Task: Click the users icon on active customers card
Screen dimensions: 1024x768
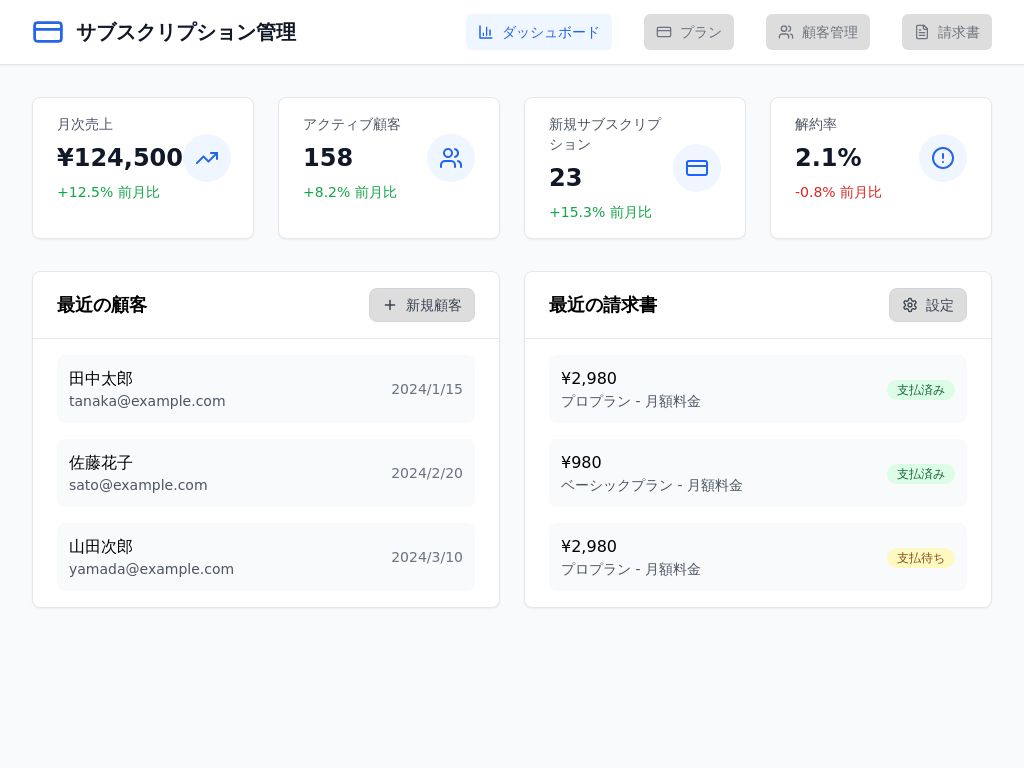Action: click(x=451, y=158)
